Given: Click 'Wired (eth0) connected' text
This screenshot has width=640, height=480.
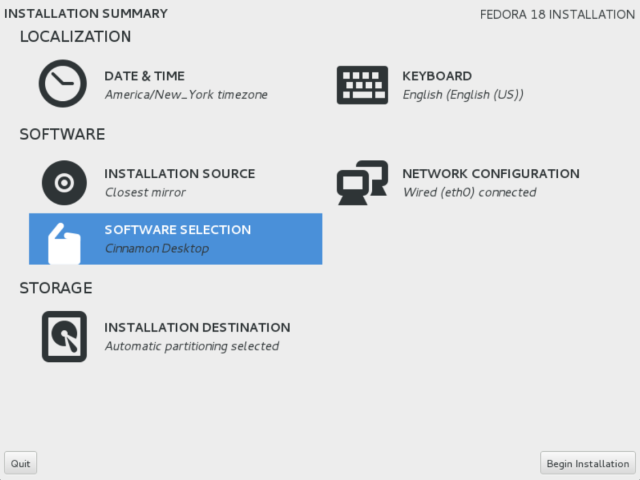Looking at the screenshot, I should pos(469,192).
